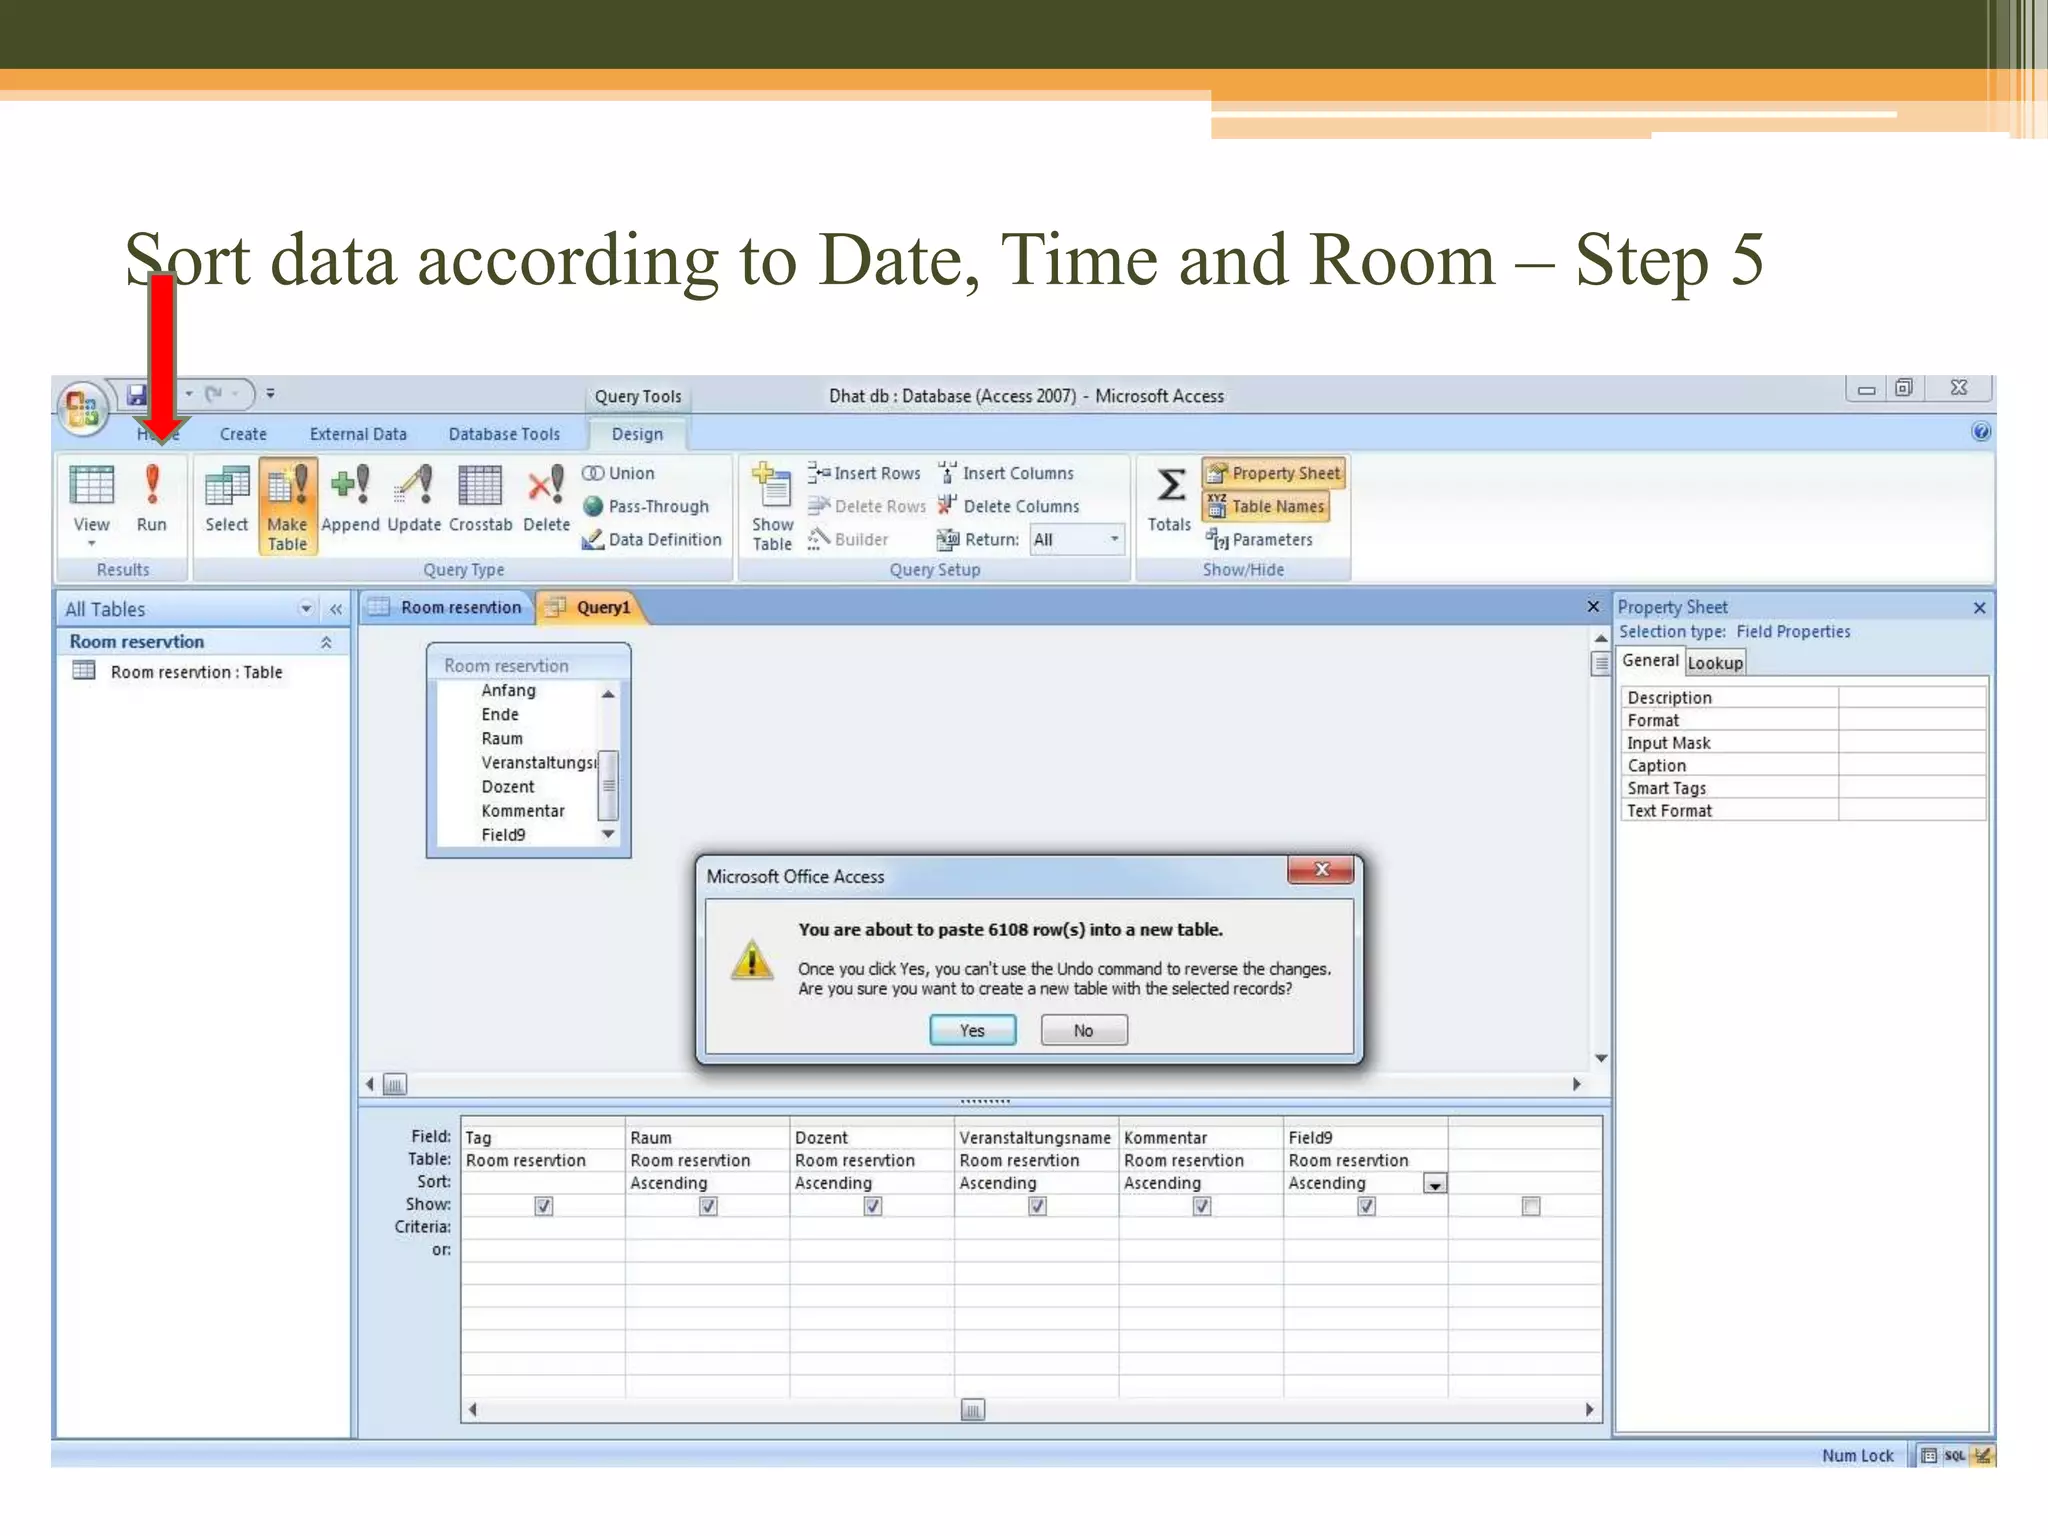Switch to Datasheet view in status bar
Screen dimensions: 2048x1536
pyautogui.click(x=1929, y=1456)
